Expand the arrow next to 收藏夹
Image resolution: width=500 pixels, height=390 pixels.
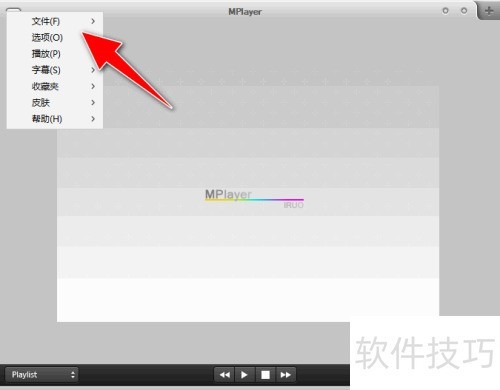(93, 86)
